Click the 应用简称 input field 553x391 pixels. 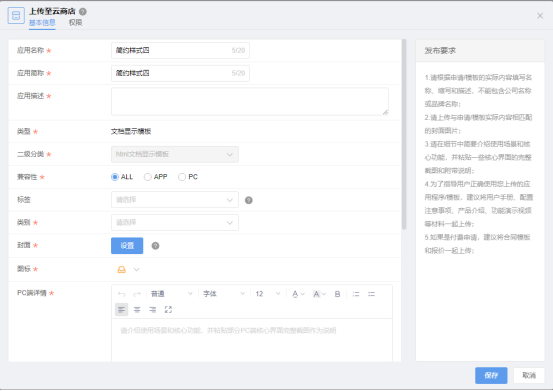coord(180,73)
